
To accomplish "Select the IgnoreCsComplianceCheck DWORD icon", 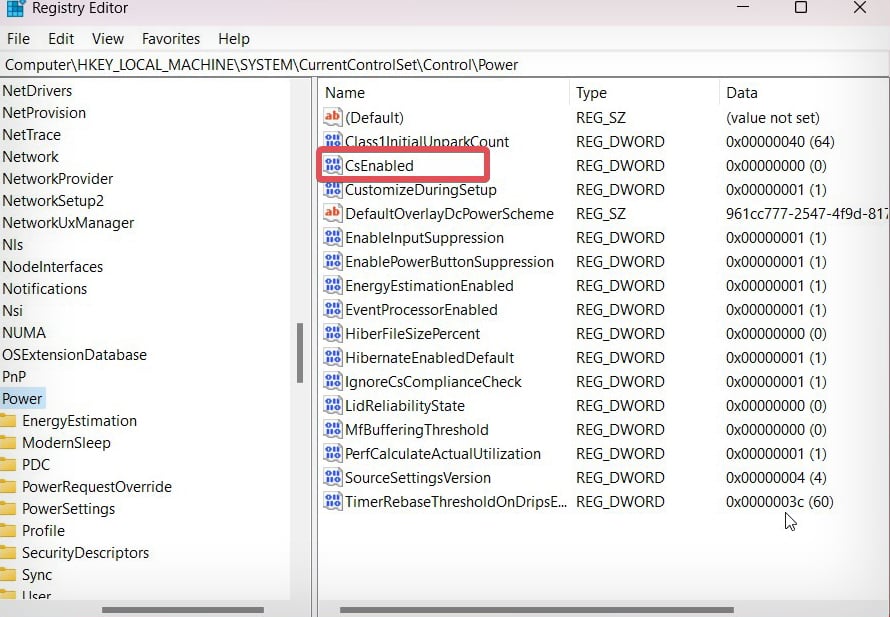I will coord(333,381).
